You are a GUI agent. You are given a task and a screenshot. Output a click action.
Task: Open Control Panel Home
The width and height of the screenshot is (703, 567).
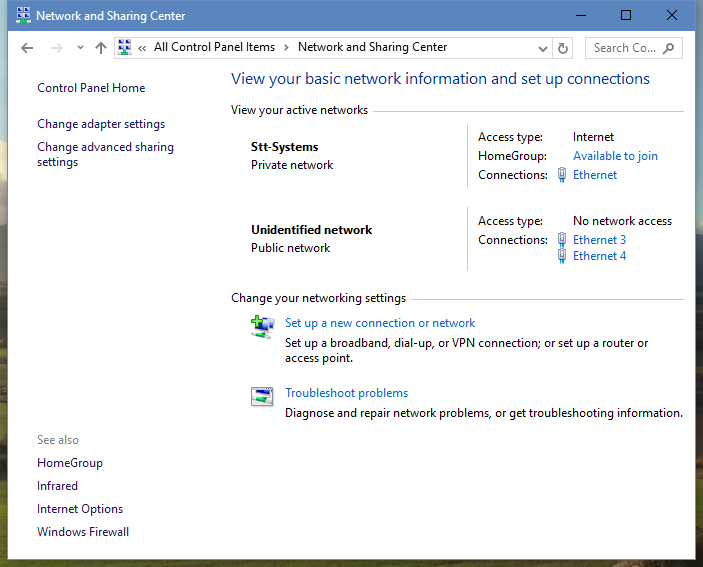[x=91, y=88]
